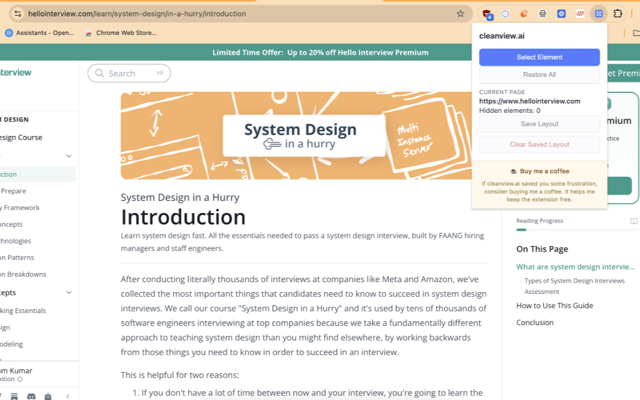This screenshot has width=640, height=400.
Task: Open the red striped extension icon
Action: coord(580,14)
